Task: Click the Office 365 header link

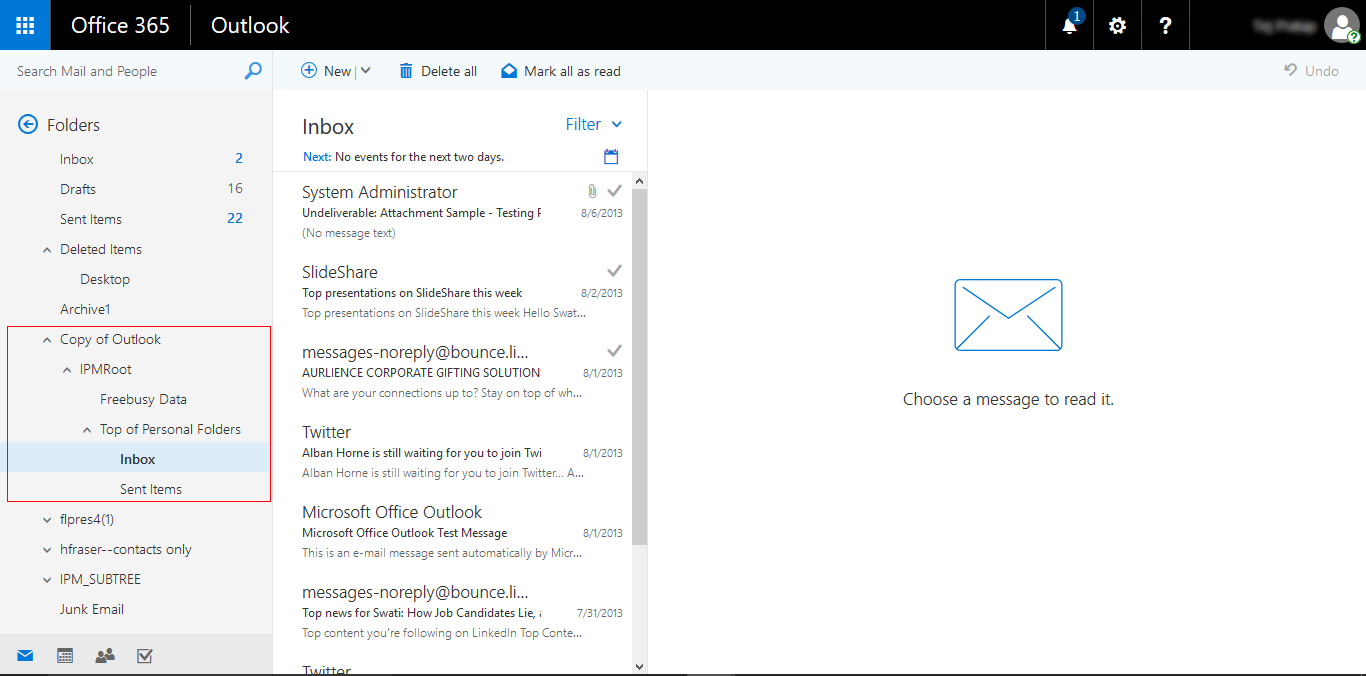Action: point(120,25)
